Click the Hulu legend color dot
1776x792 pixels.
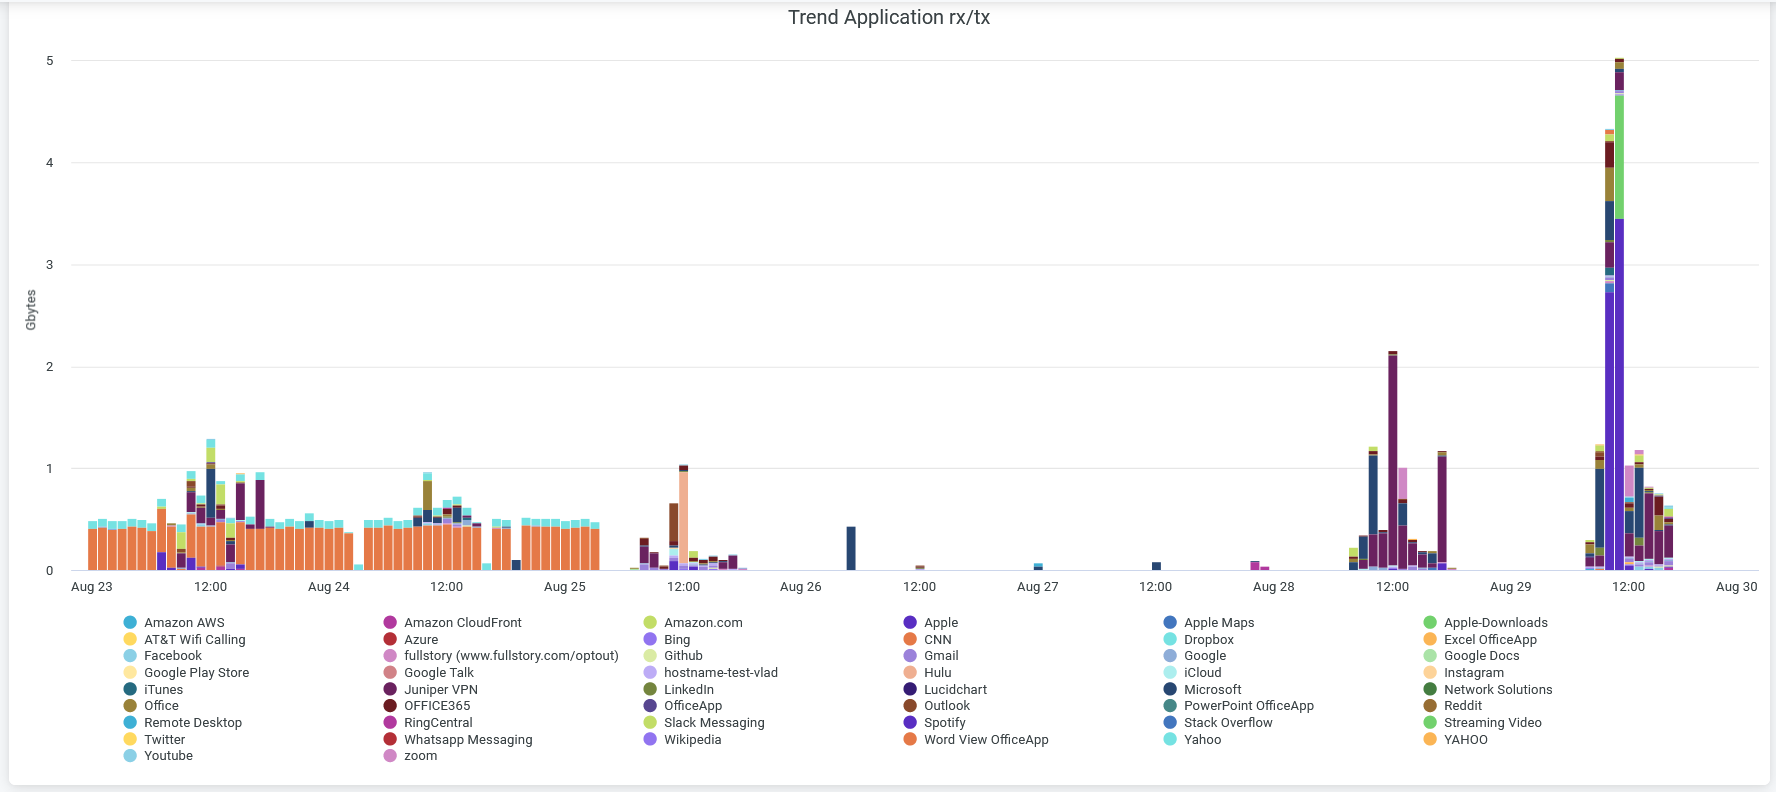pos(910,673)
